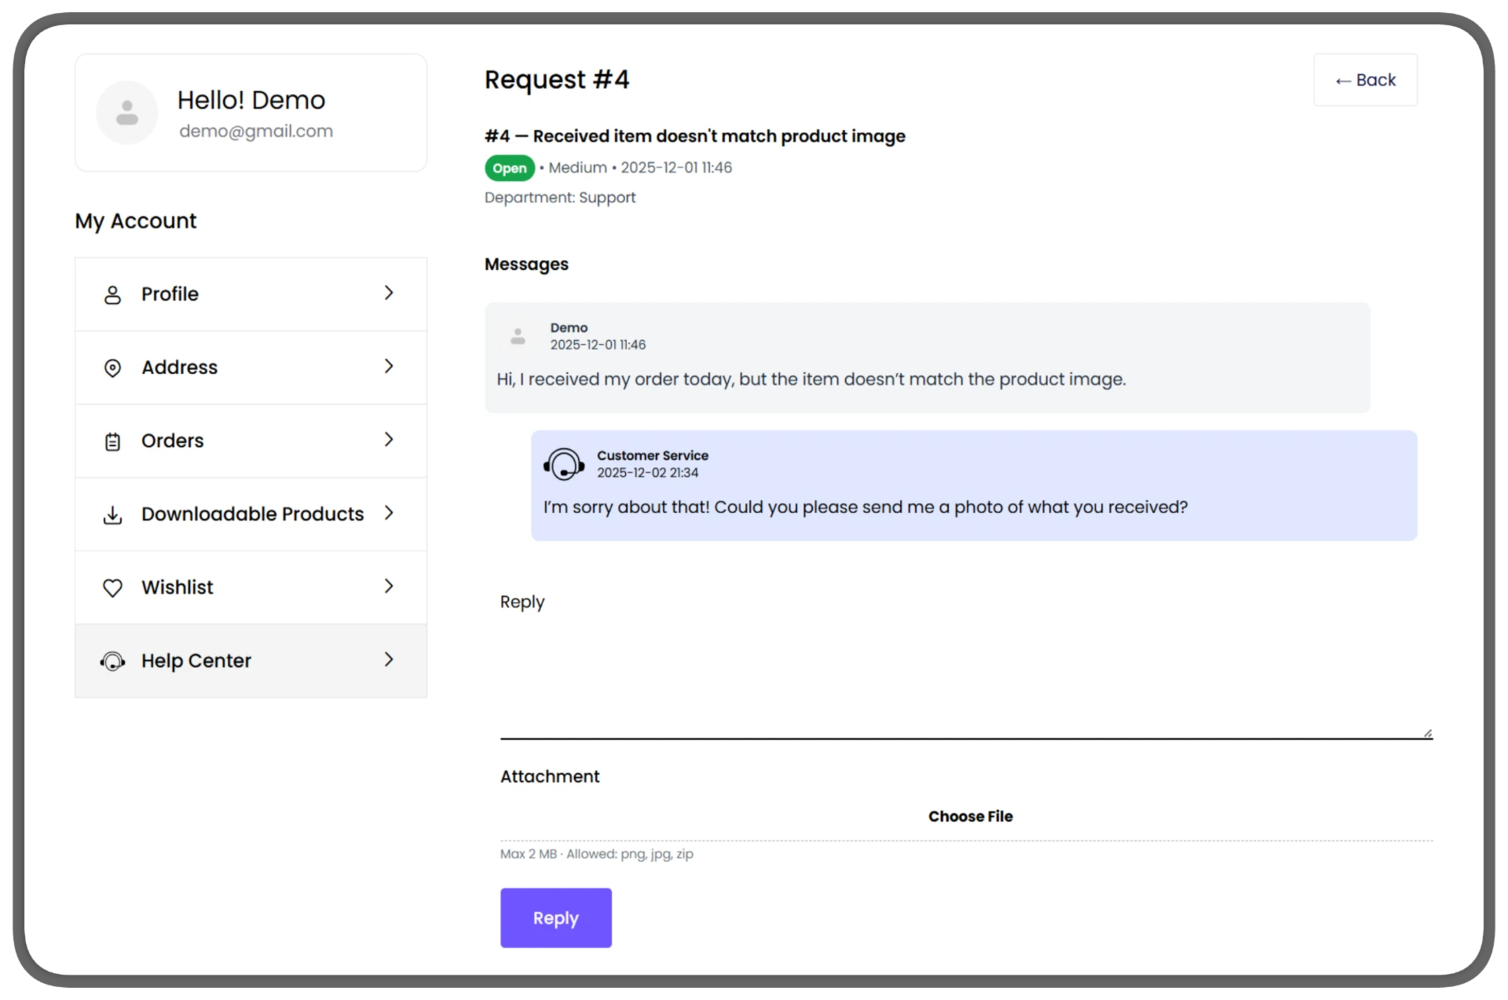The width and height of the screenshot is (1508, 1000).
Task: Click the Downloadable Products download icon
Action: coord(113,515)
